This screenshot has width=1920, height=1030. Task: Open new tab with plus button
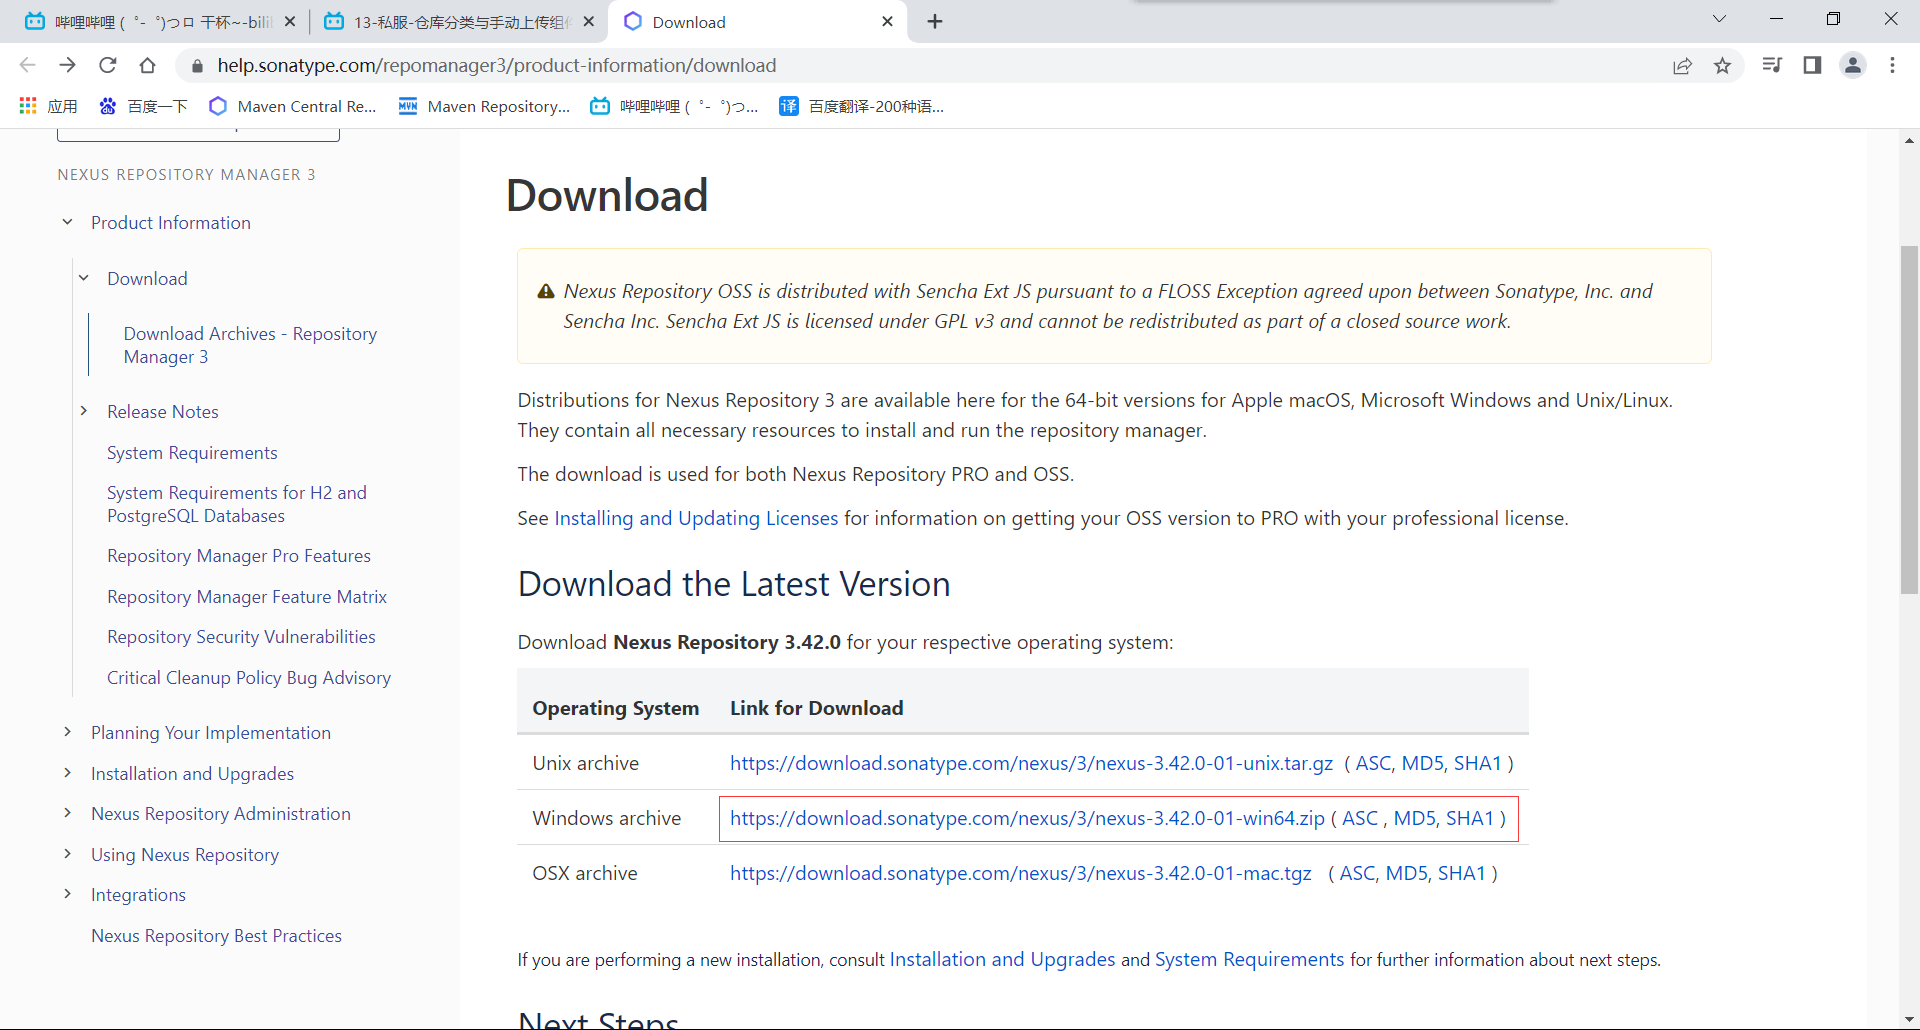[x=935, y=22]
